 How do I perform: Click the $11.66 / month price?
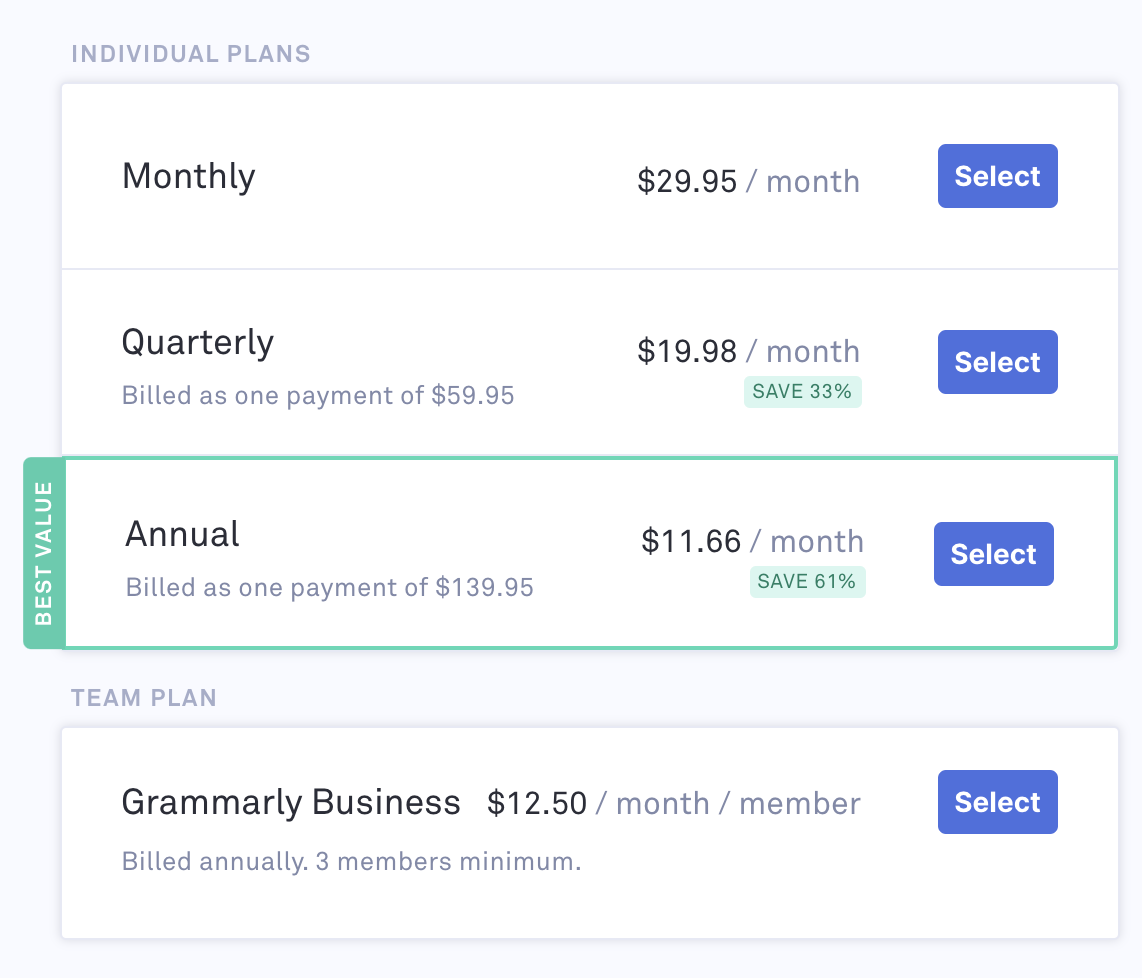(752, 542)
